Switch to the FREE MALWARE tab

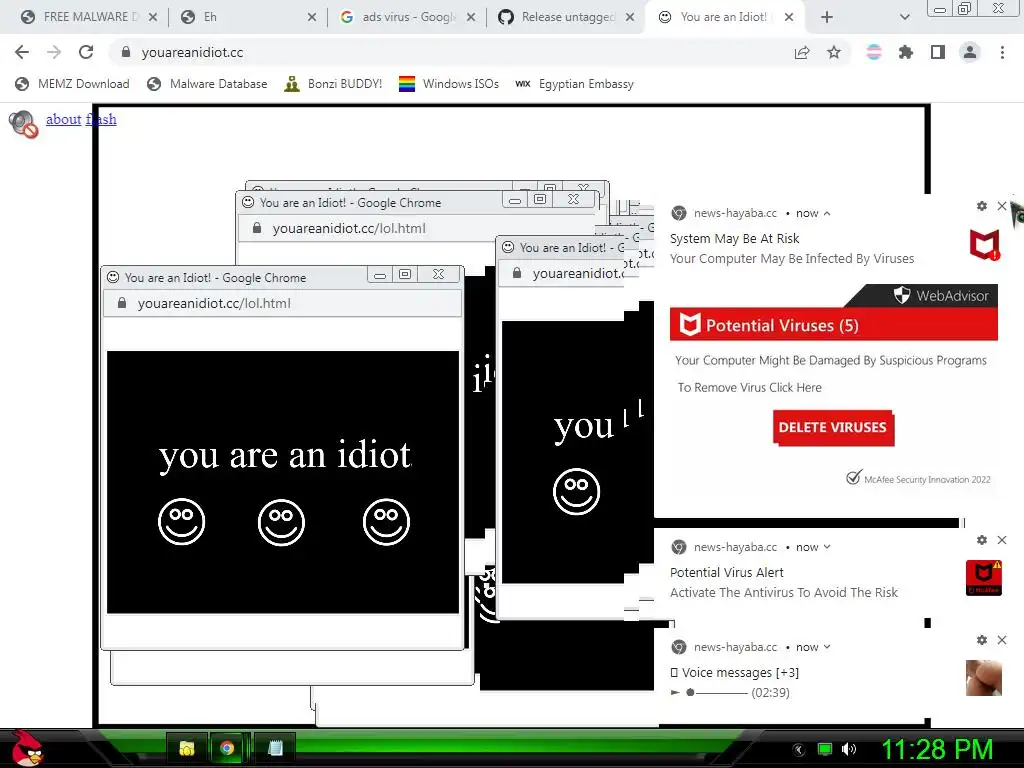89,17
